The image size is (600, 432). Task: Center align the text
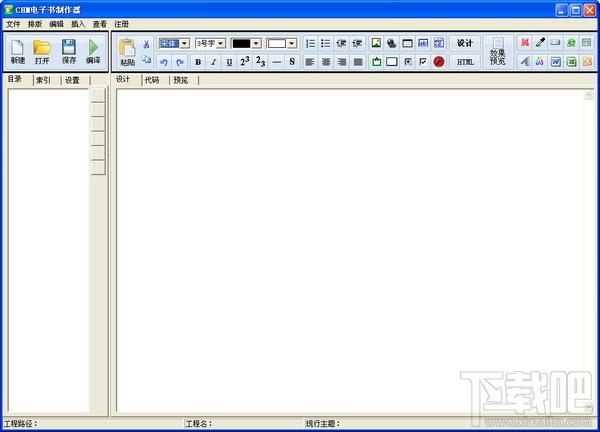tap(326, 62)
